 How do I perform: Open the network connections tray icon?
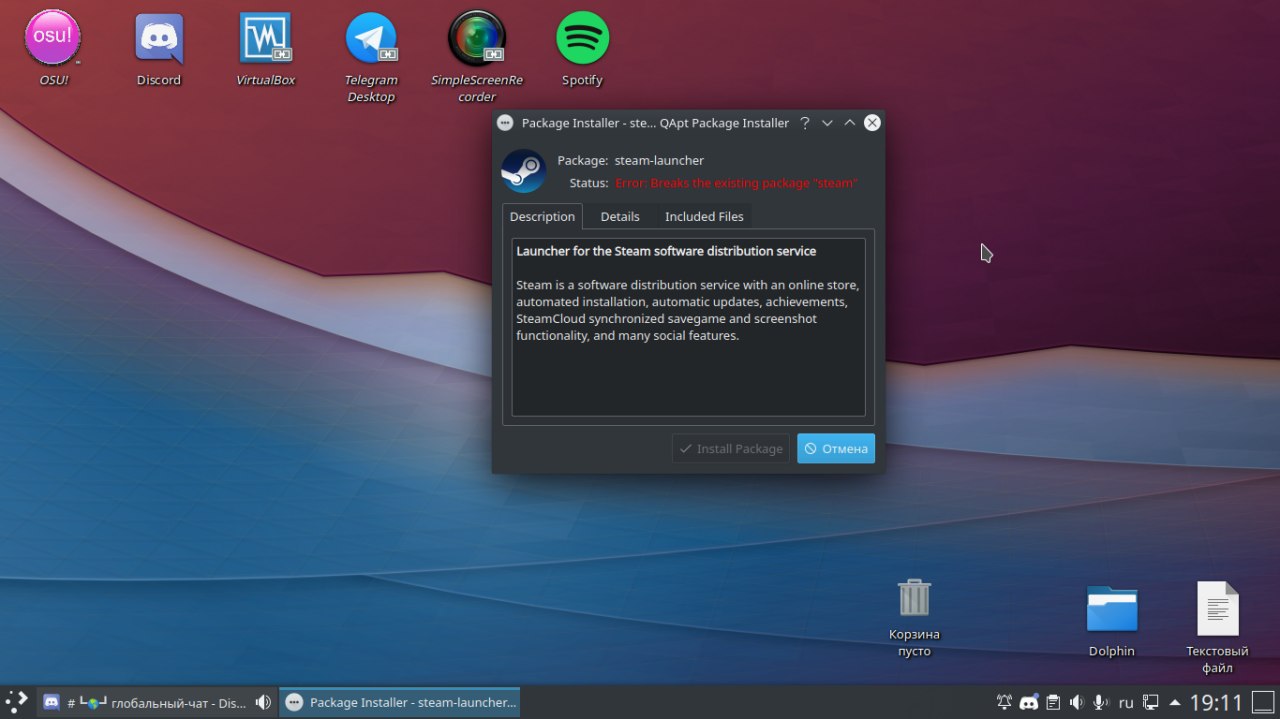[x=1151, y=702]
